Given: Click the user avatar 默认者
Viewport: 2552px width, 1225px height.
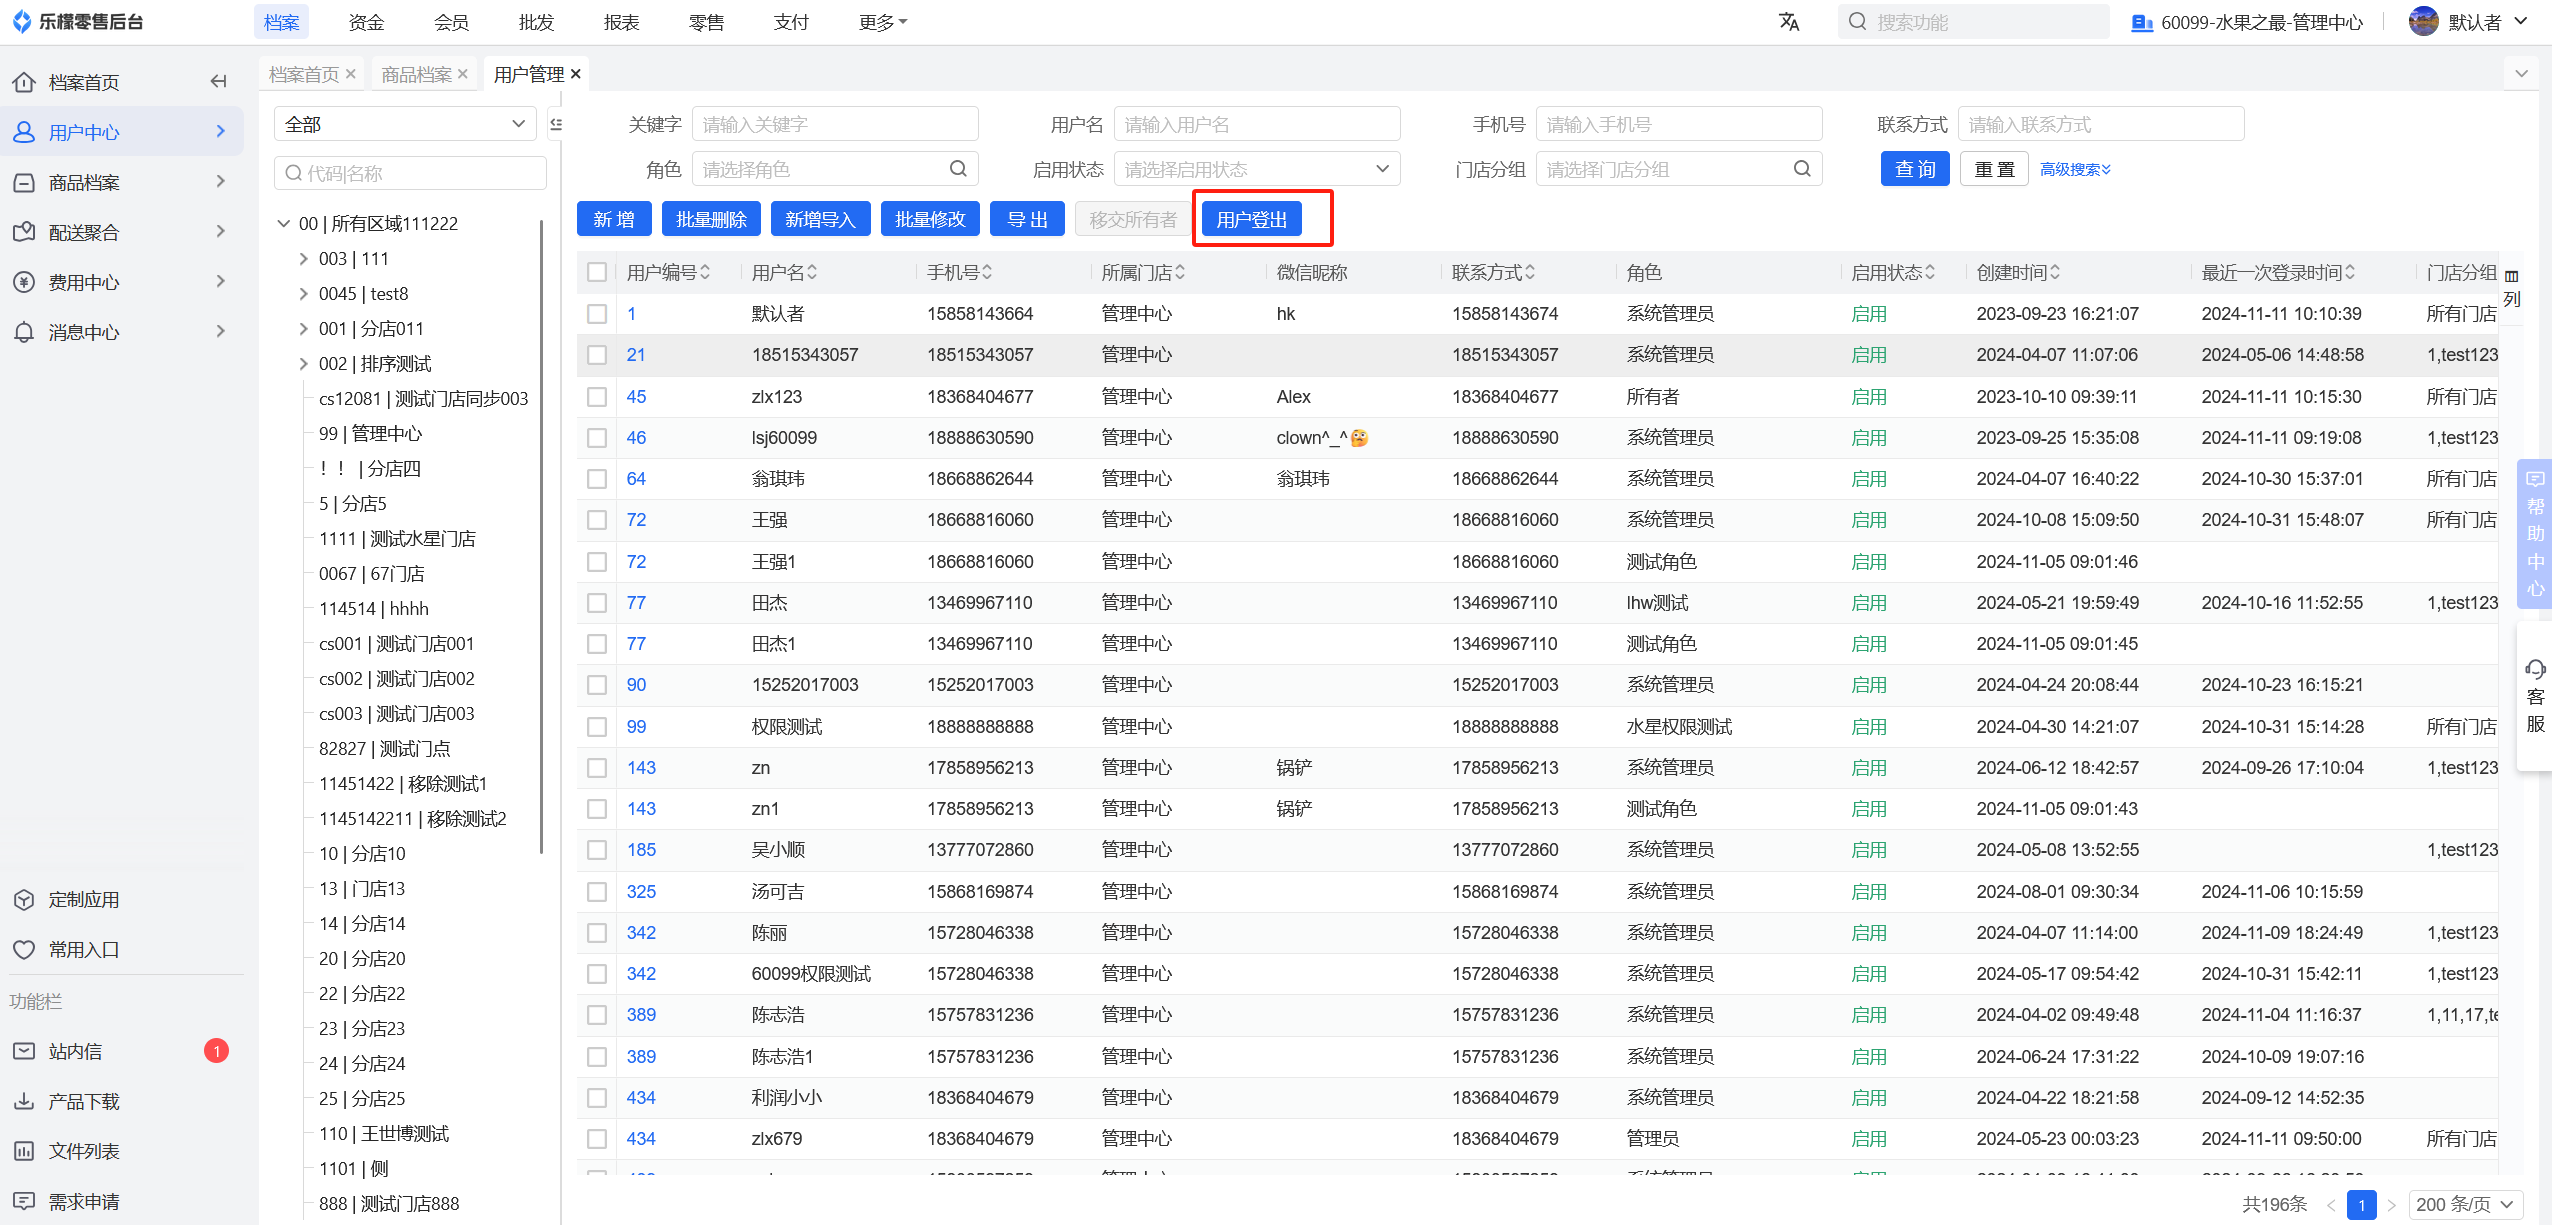Looking at the screenshot, I should click(x=2423, y=22).
